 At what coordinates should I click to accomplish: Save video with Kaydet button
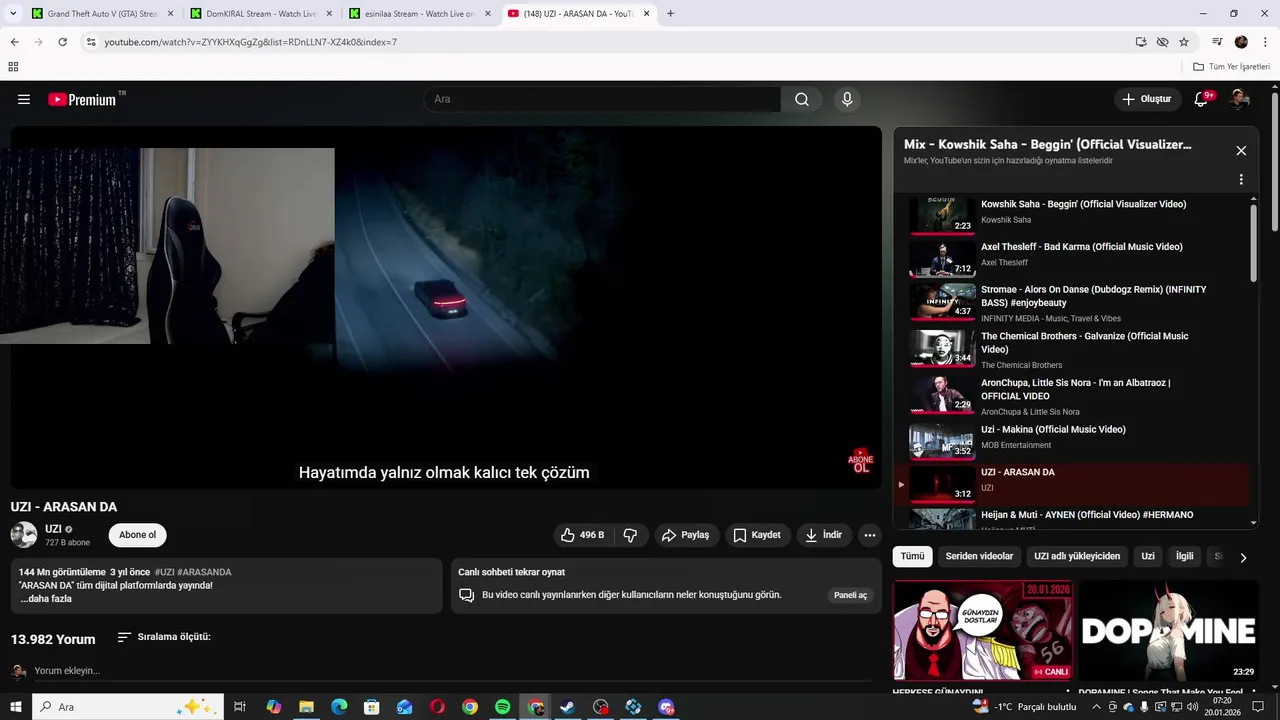point(757,535)
